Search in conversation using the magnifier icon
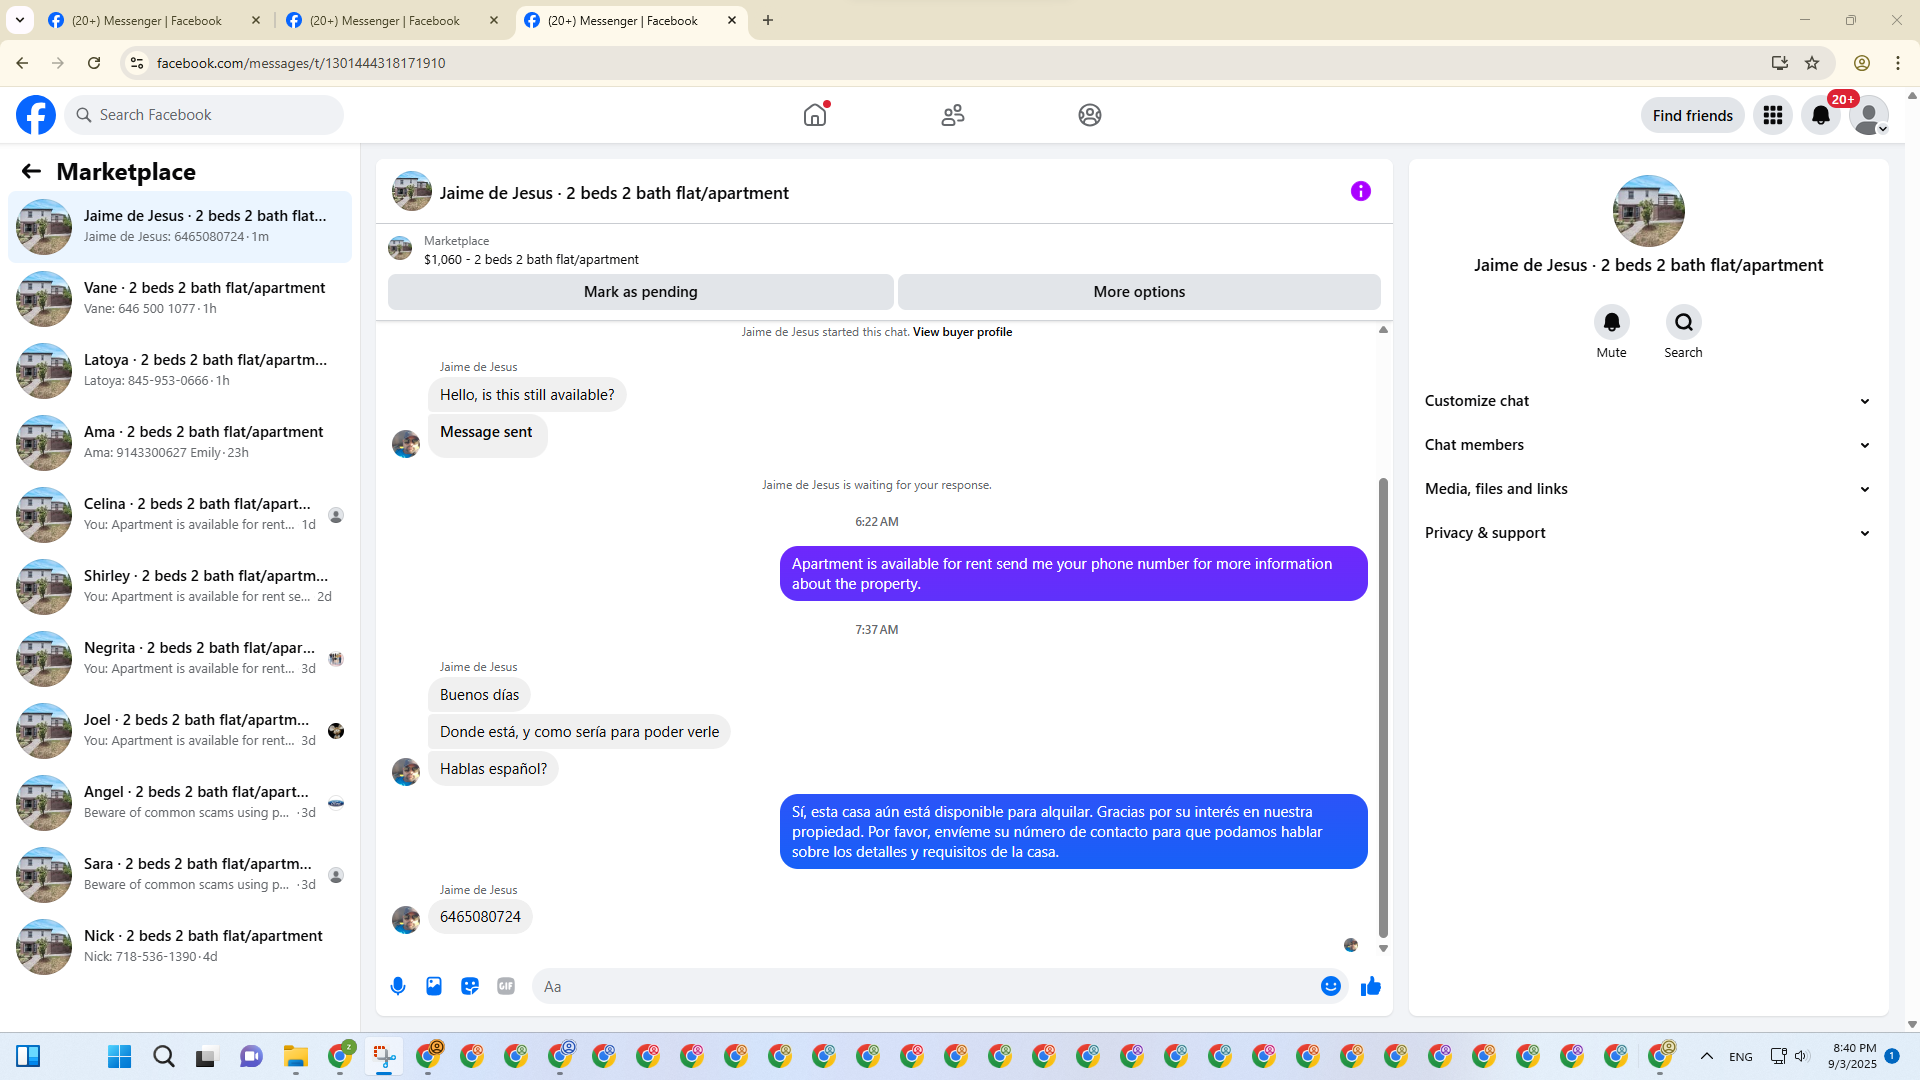Screen dimensions: 1920x1080 pyautogui.click(x=1684, y=322)
